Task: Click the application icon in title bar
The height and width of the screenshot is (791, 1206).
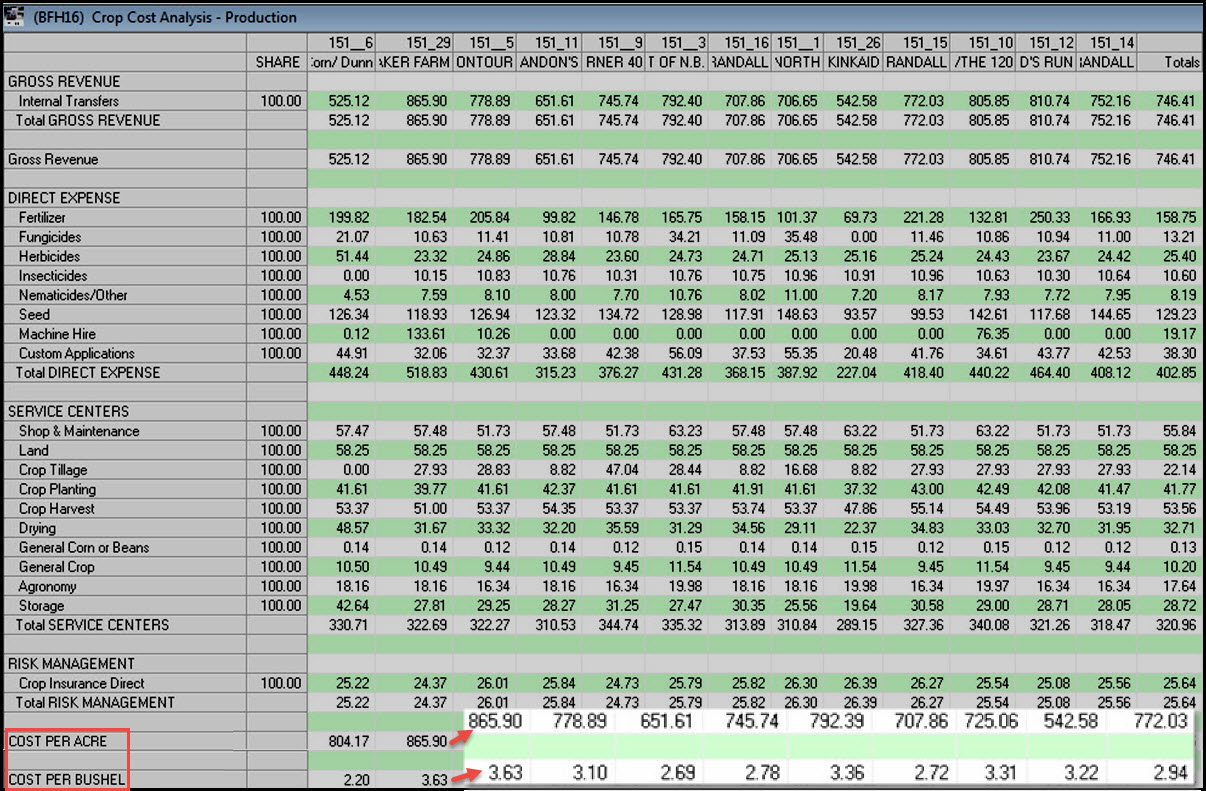Action: point(17,16)
